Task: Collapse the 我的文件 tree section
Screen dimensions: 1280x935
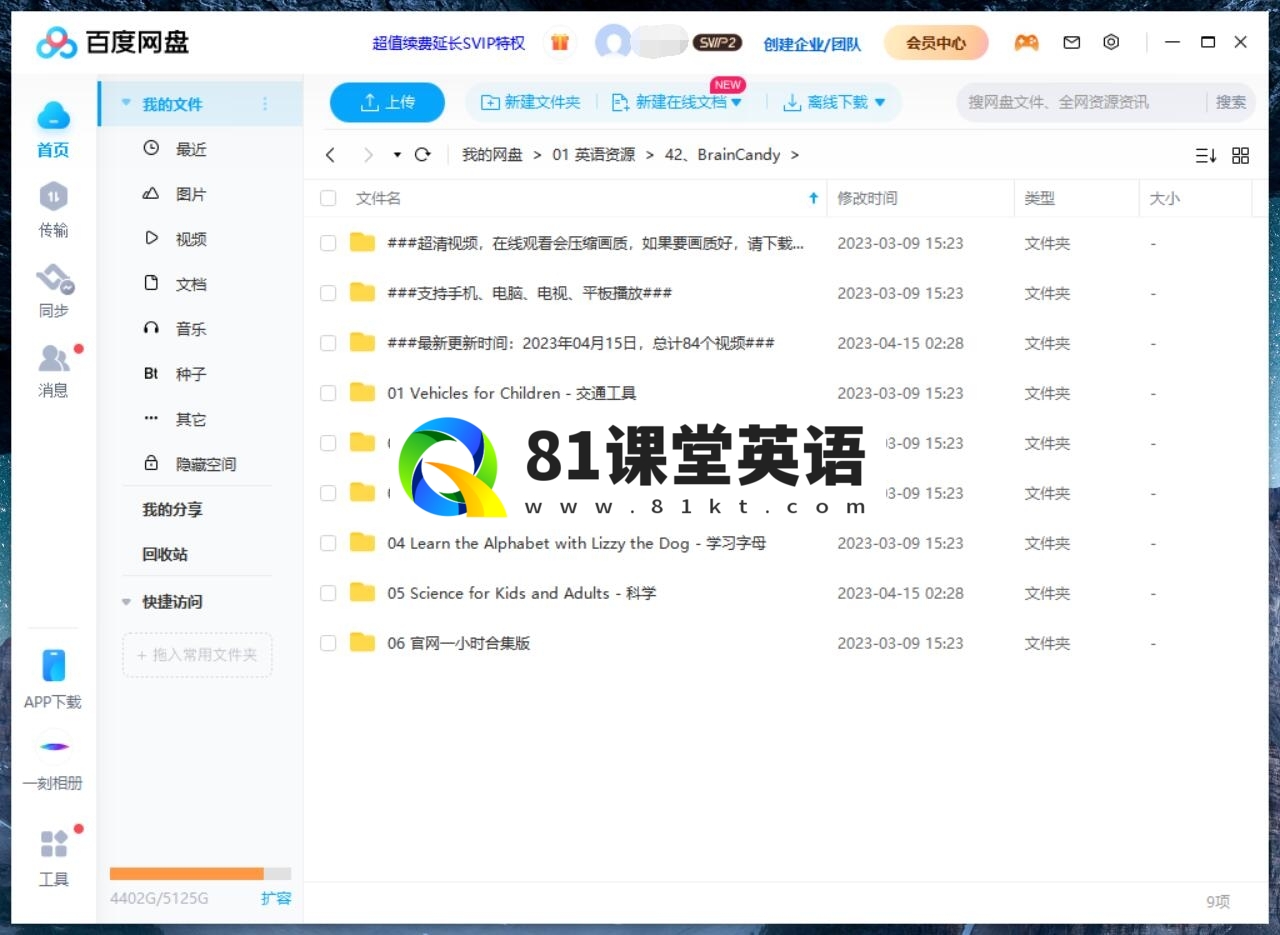Action: pyautogui.click(x=126, y=103)
